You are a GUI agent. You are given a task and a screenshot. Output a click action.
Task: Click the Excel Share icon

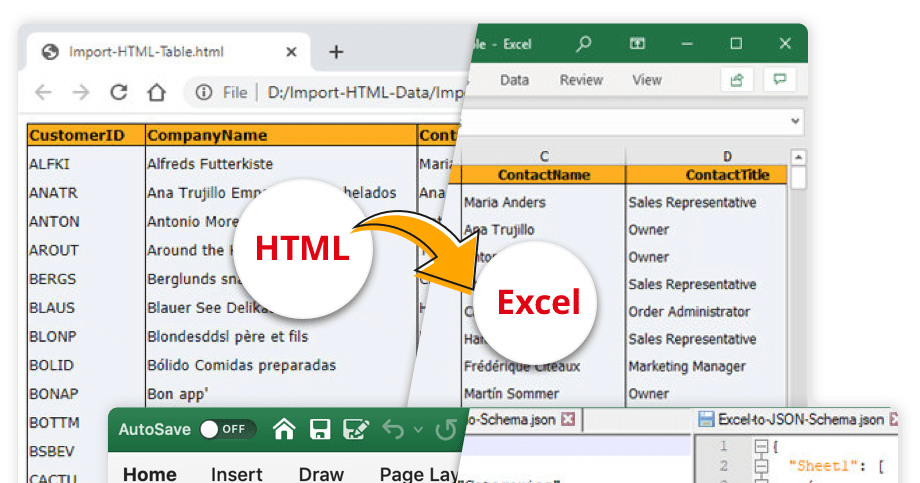(737, 80)
